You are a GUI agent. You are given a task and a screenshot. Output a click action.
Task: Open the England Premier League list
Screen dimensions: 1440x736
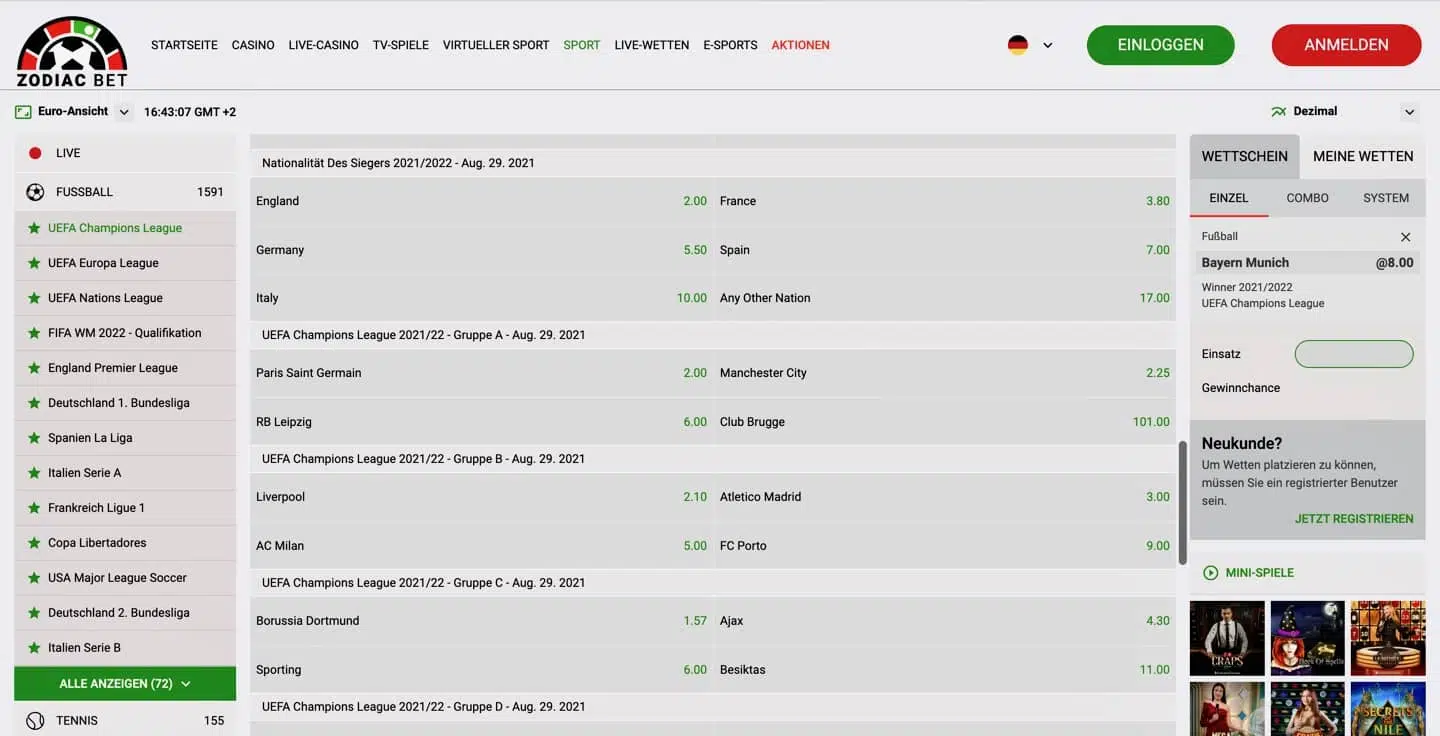pos(125,368)
